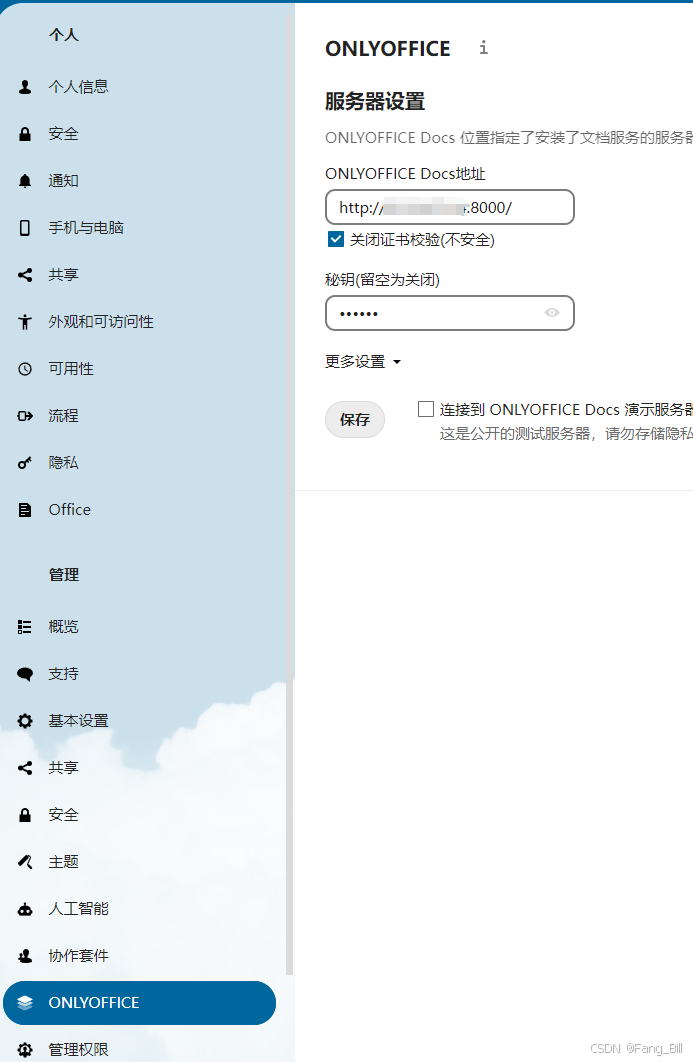The image size is (693, 1062).
Task: Expand the 更多设置 section
Action: click(x=362, y=362)
